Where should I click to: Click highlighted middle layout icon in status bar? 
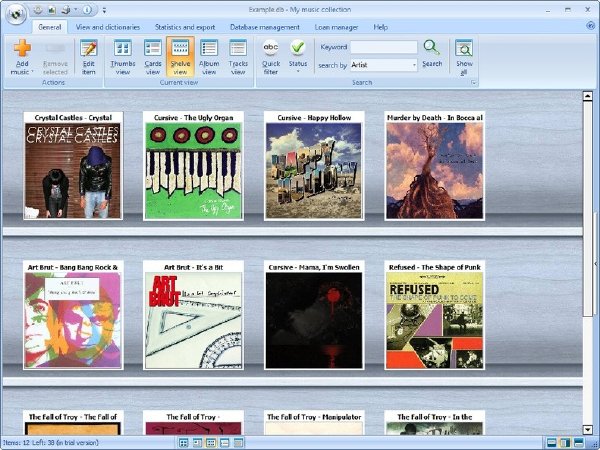click(x=565, y=443)
